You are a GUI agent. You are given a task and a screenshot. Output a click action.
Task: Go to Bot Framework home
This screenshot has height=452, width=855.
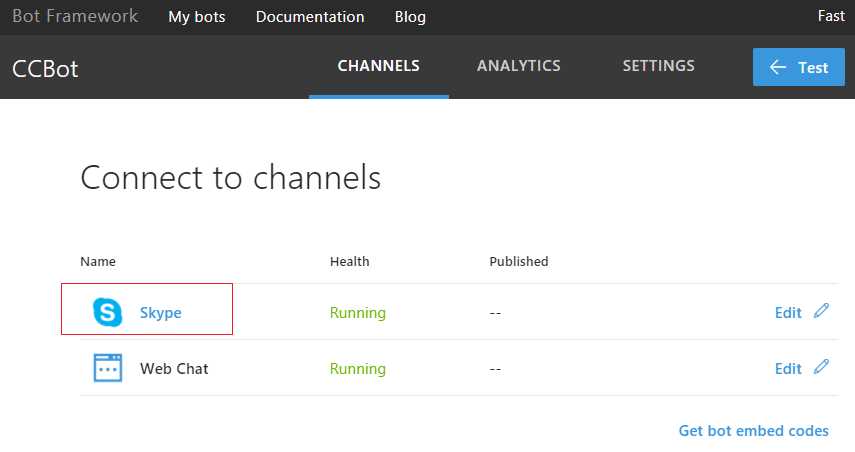(x=75, y=16)
